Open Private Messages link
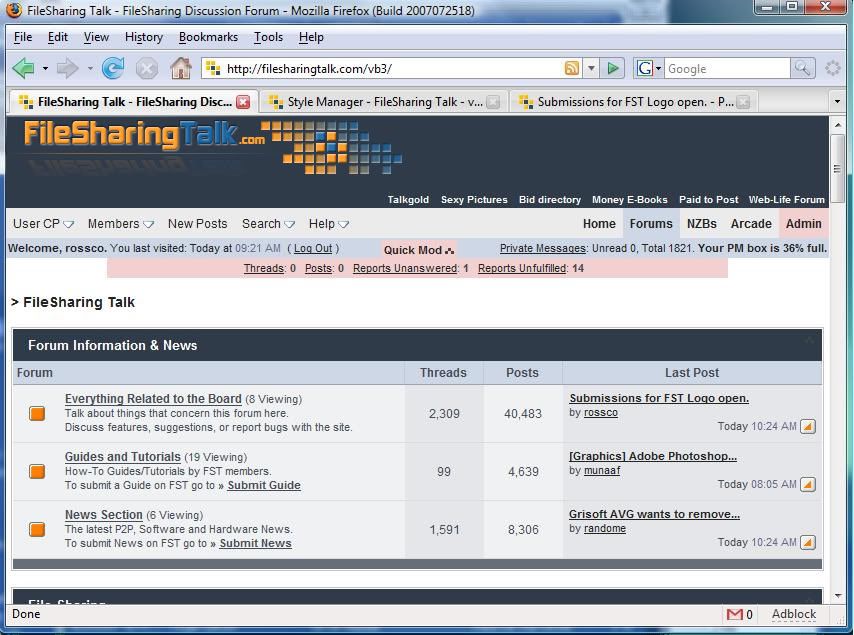Screen dimensions: 854x635 542,248
